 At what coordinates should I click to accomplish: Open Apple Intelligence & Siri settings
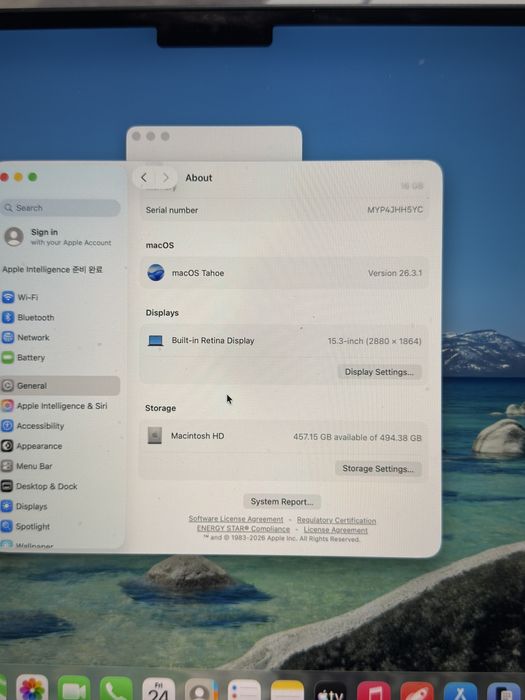point(54,406)
